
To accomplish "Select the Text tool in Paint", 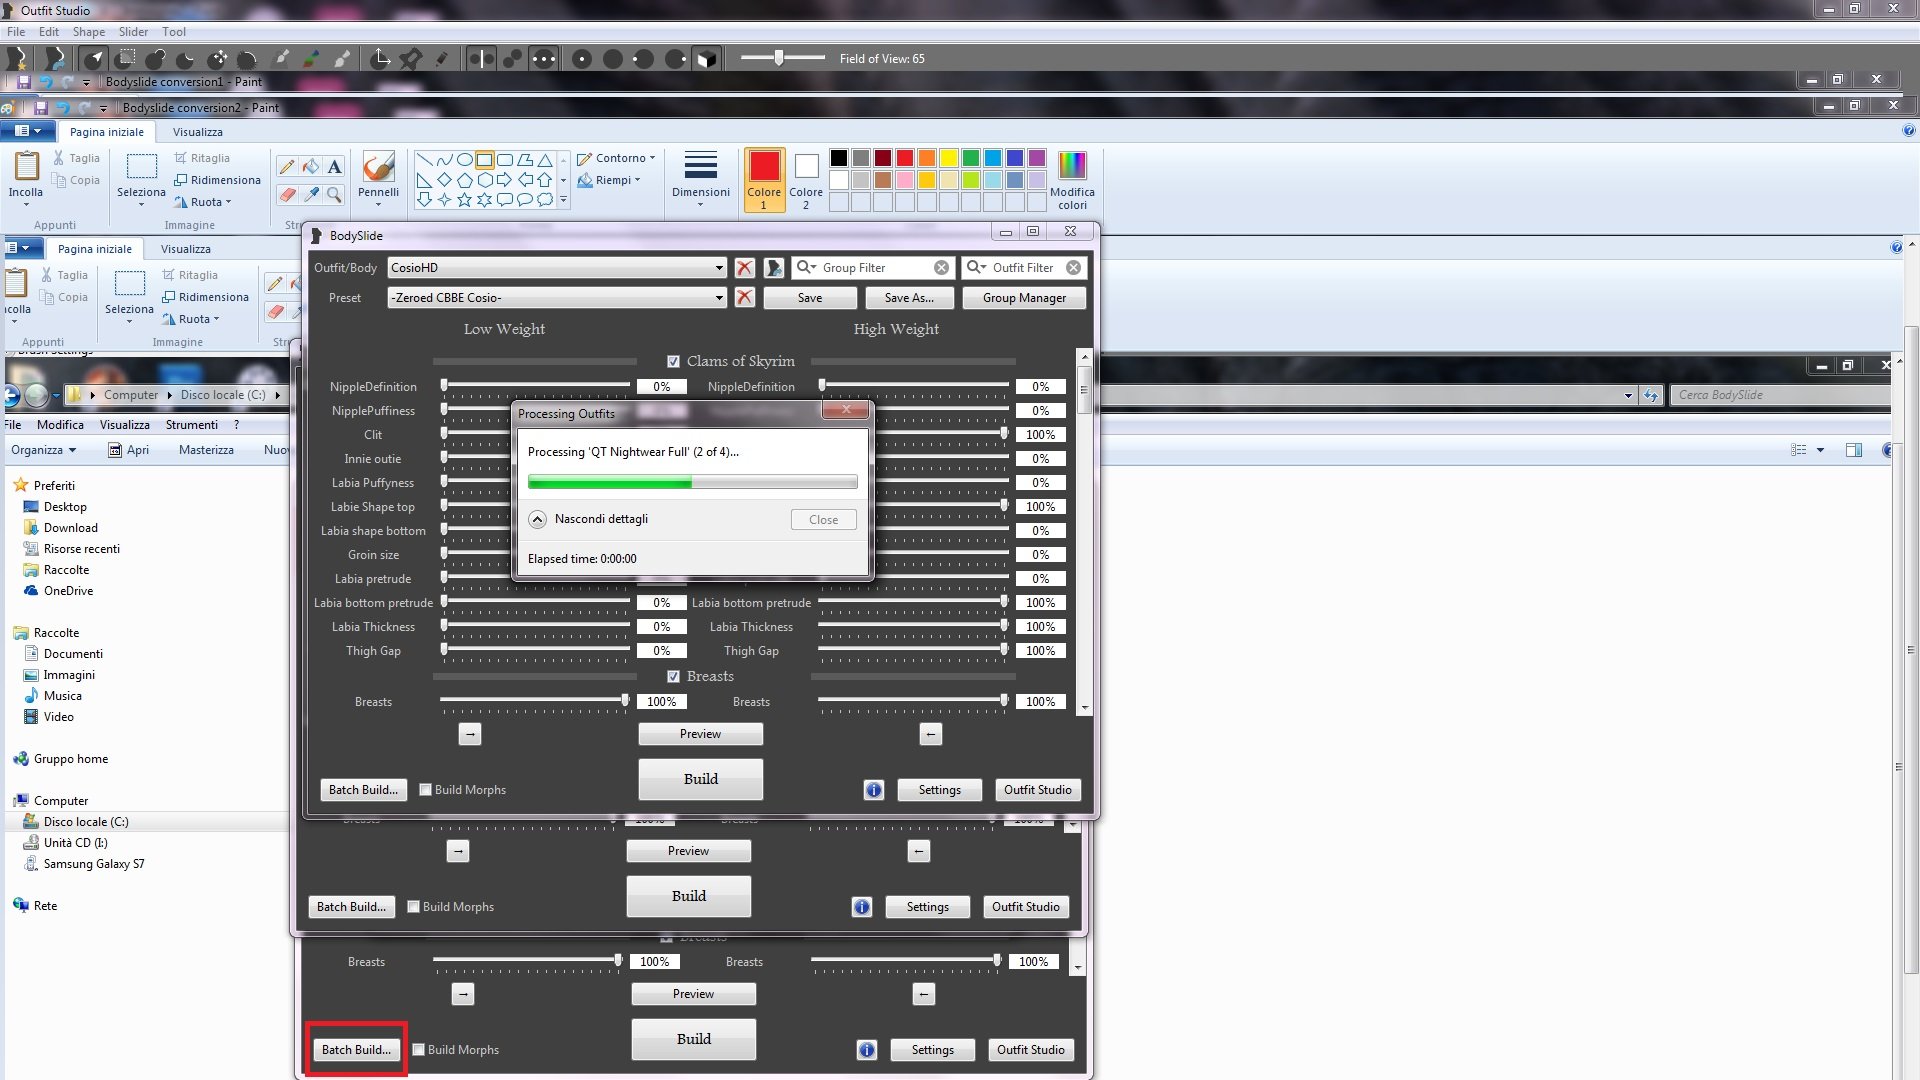I will [x=335, y=166].
